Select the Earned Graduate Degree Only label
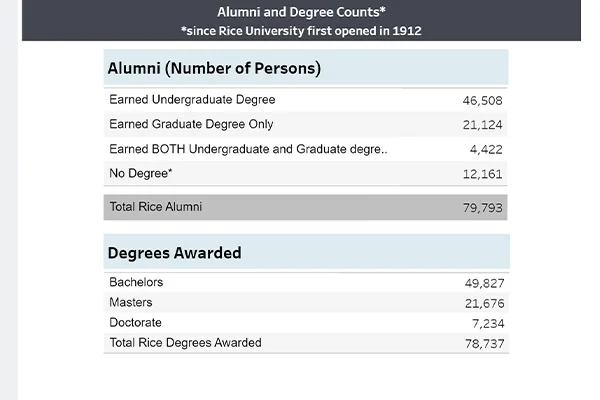600x400 pixels. coord(191,124)
